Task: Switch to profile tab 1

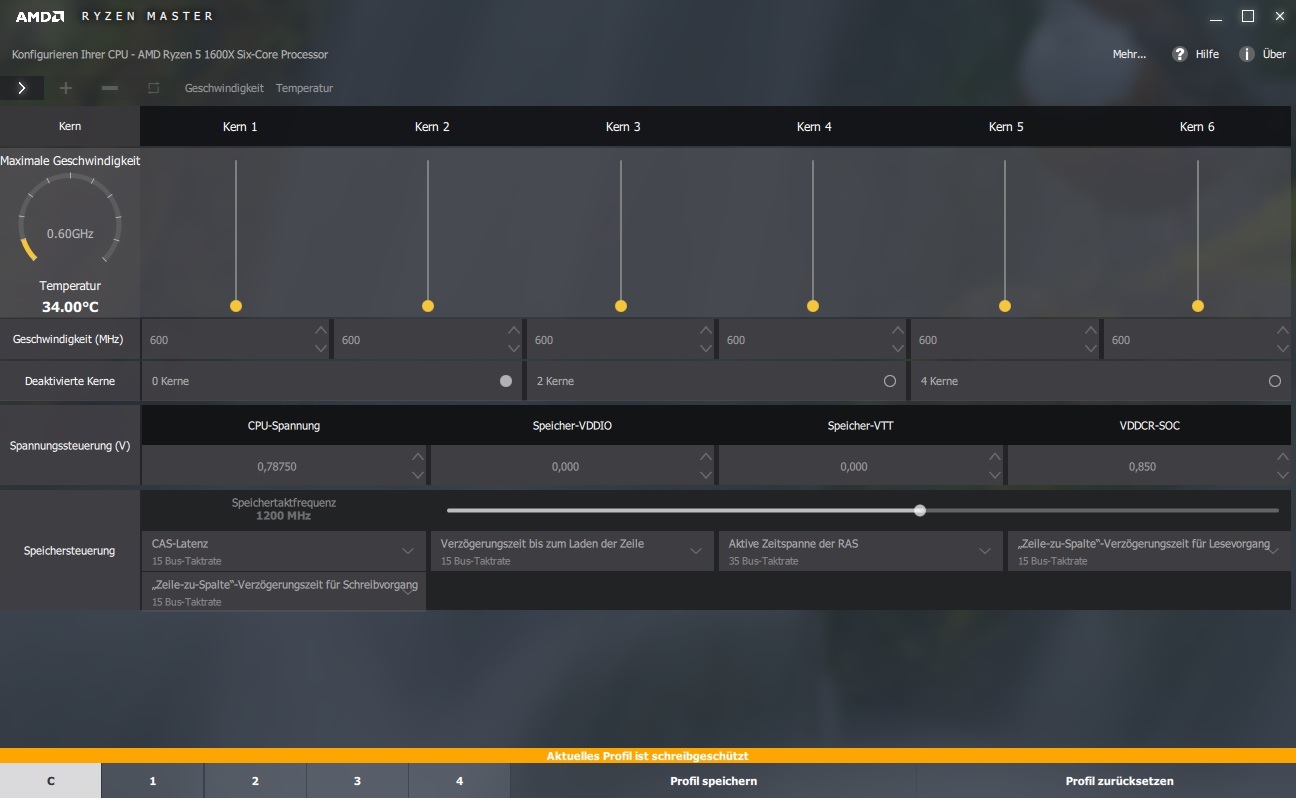Action: pos(152,781)
